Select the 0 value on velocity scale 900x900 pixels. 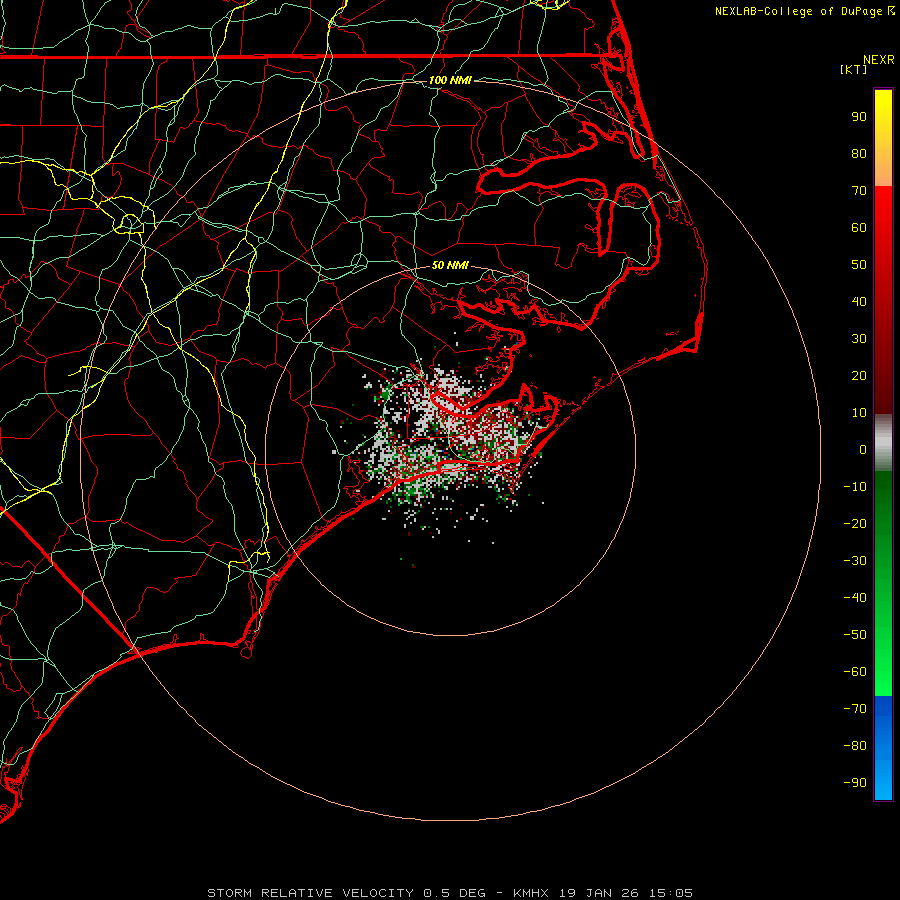[863, 449]
